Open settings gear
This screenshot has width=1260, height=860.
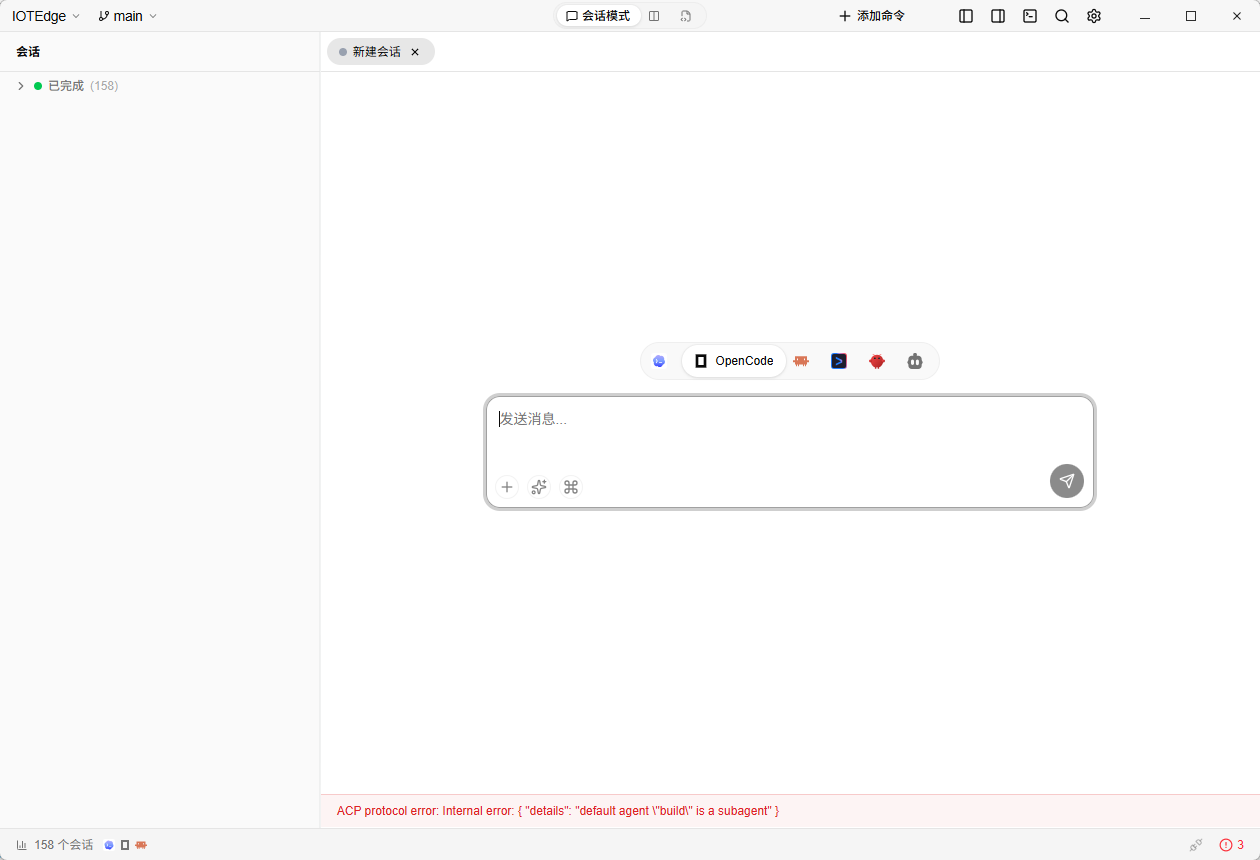point(1094,16)
